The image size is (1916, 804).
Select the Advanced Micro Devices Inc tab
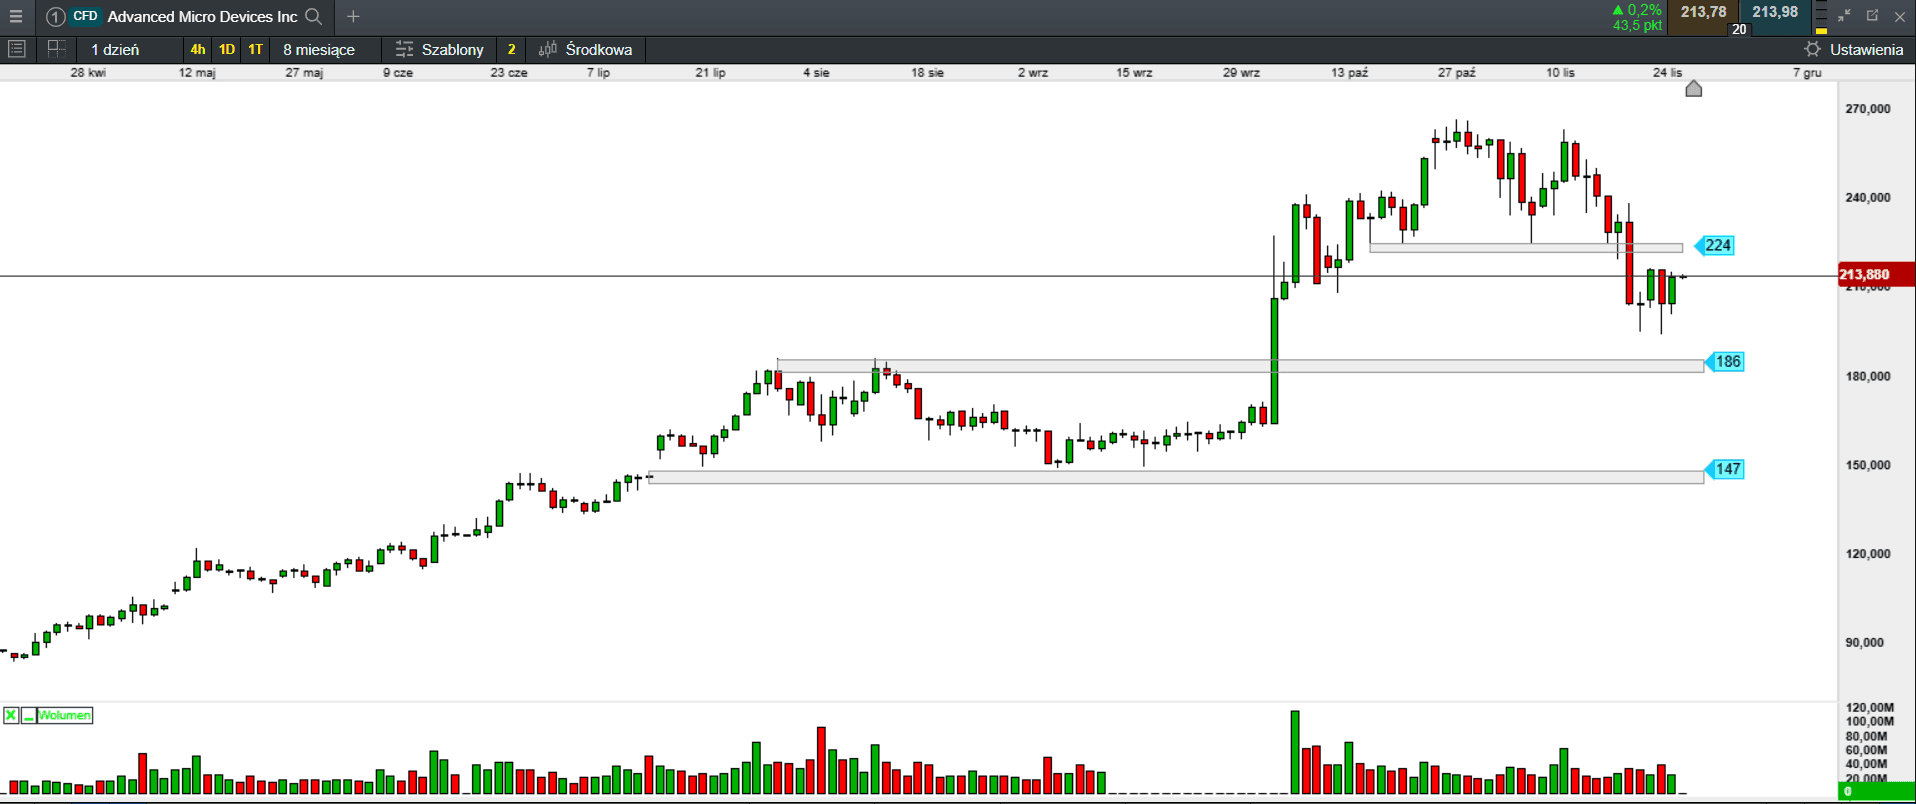tap(201, 17)
